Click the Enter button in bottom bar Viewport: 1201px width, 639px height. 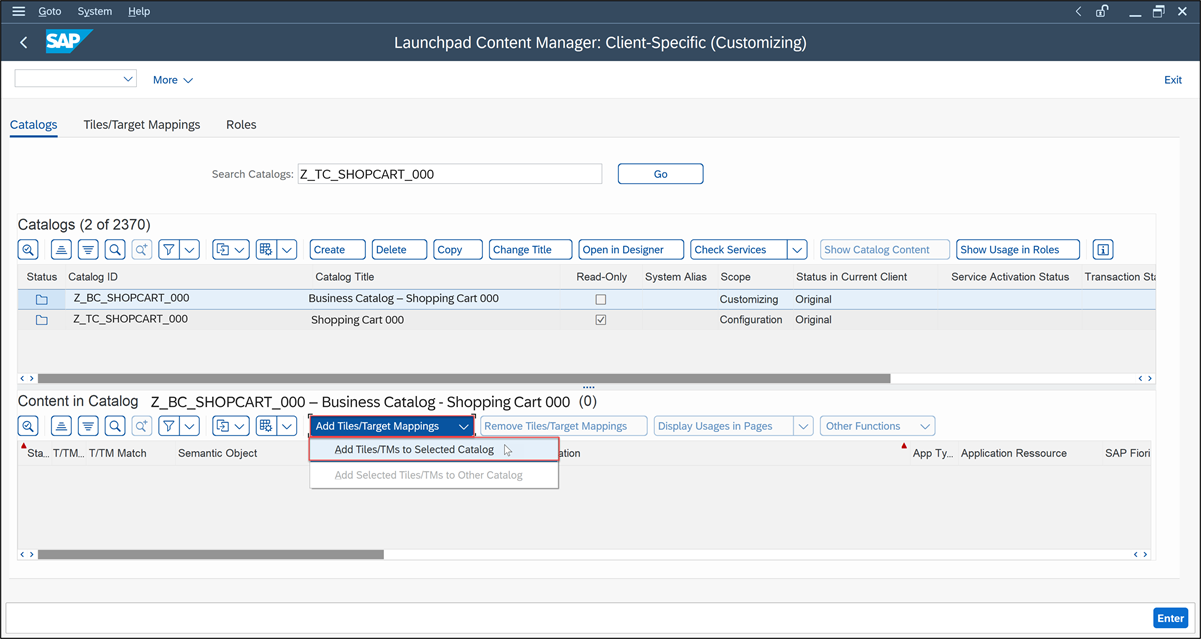click(x=1170, y=618)
